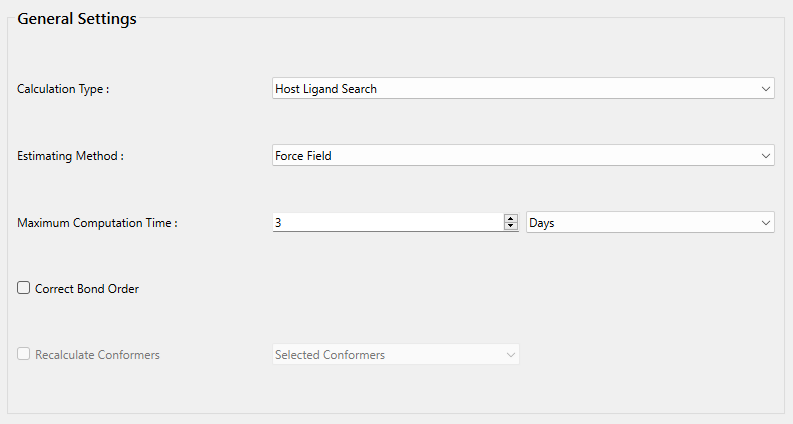This screenshot has height=424, width=793.
Task: Enable the Correct Bond Order checkbox
Action: point(24,288)
